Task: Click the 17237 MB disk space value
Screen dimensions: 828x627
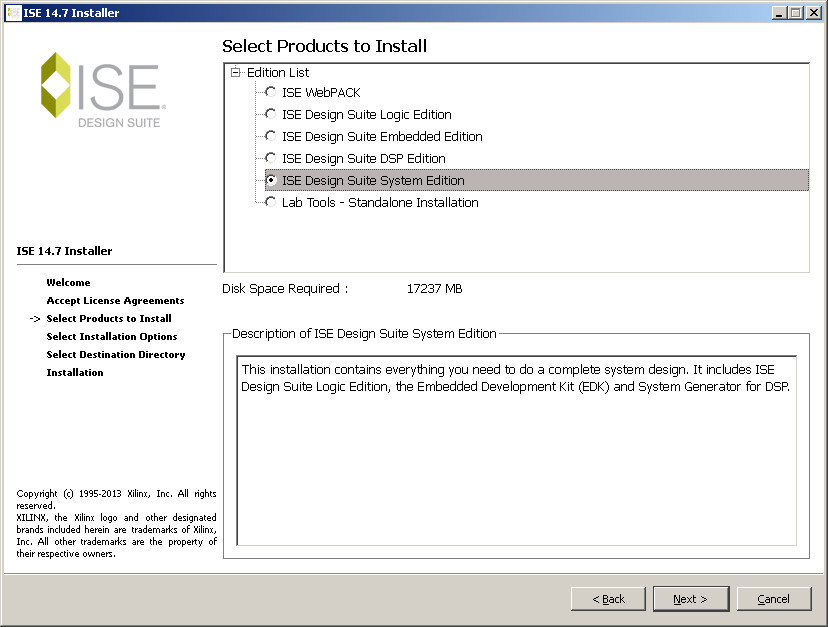Action: (435, 288)
